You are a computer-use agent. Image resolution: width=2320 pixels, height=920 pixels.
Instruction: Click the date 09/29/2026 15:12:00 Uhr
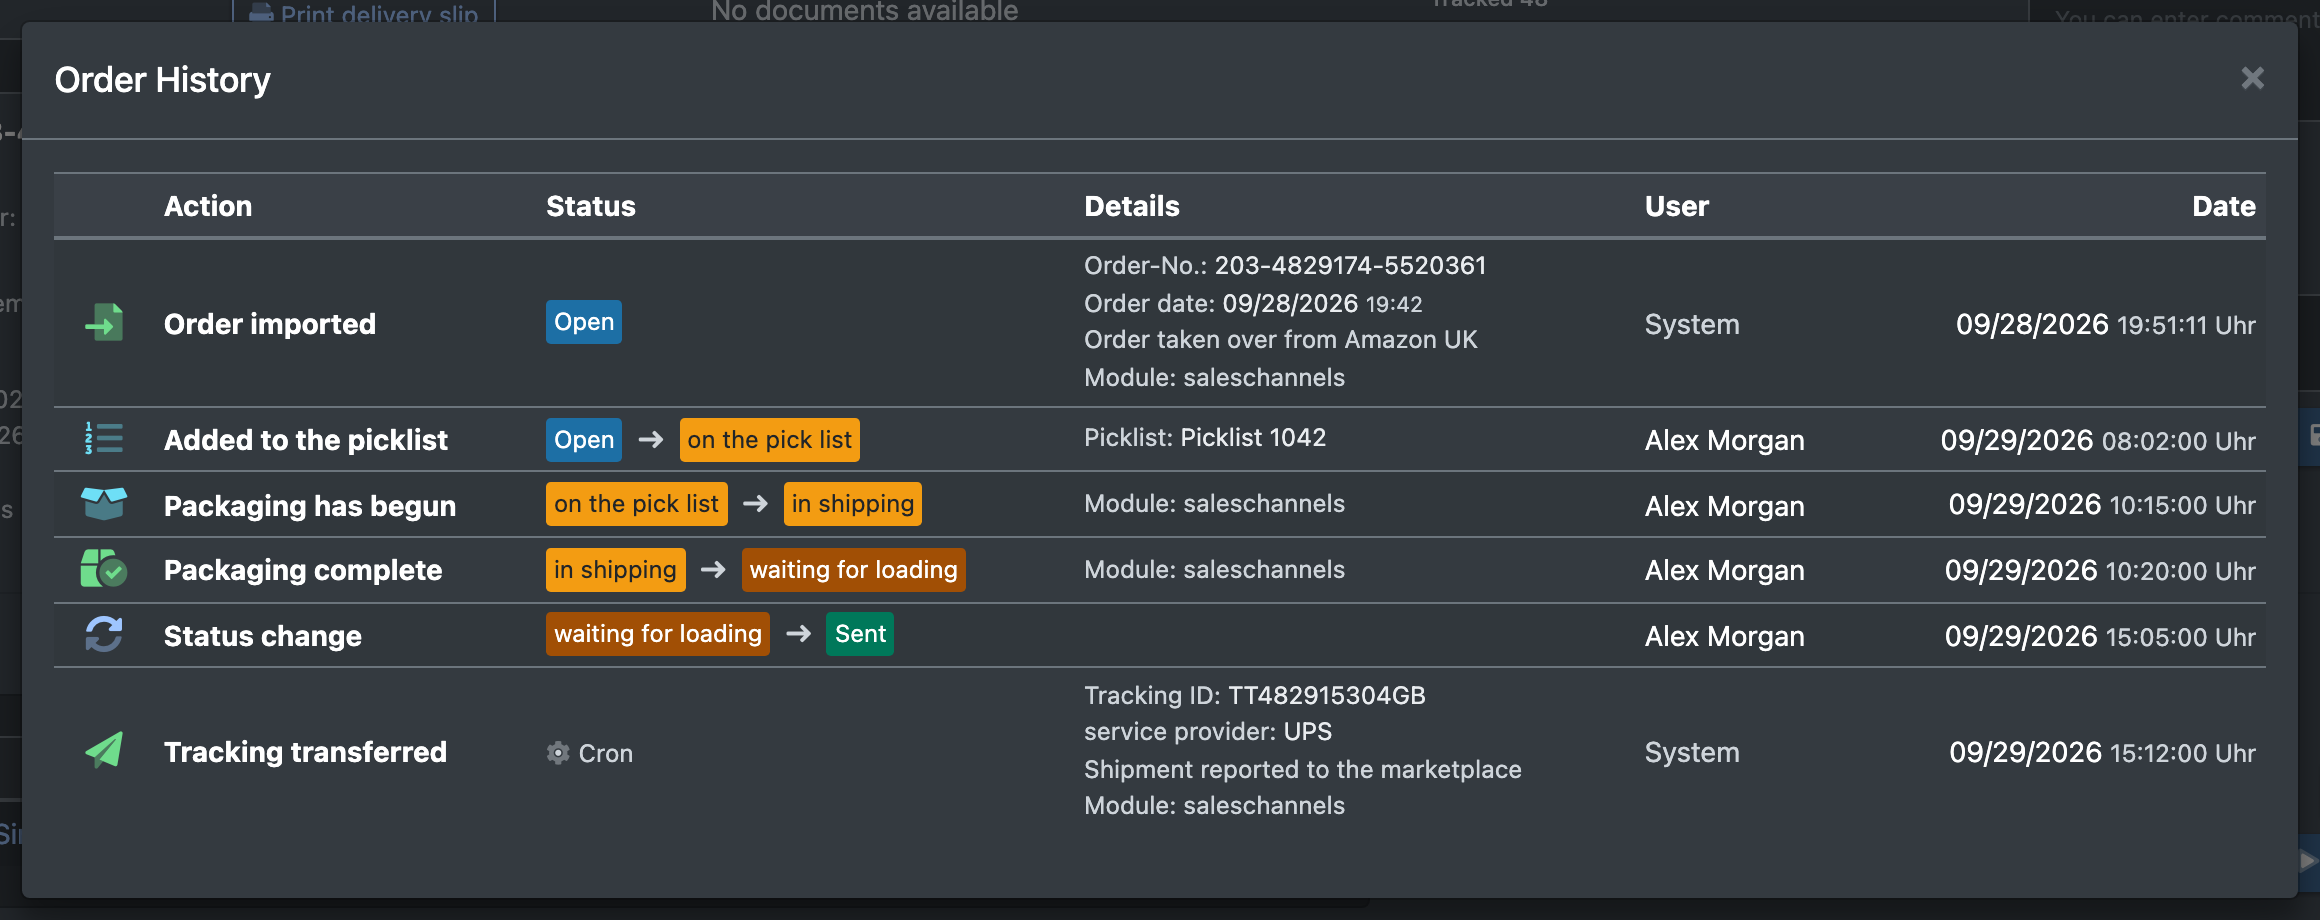click(x=2102, y=752)
